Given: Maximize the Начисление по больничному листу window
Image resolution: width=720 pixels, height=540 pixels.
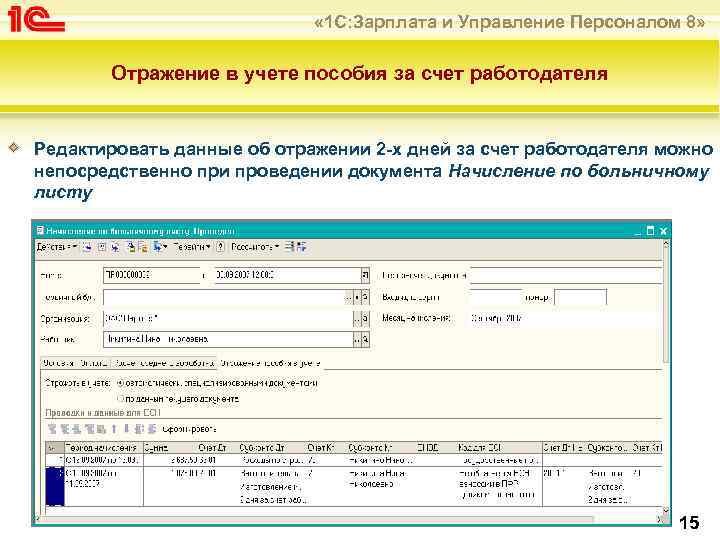Looking at the screenshot, I should (x=650, y=231).
